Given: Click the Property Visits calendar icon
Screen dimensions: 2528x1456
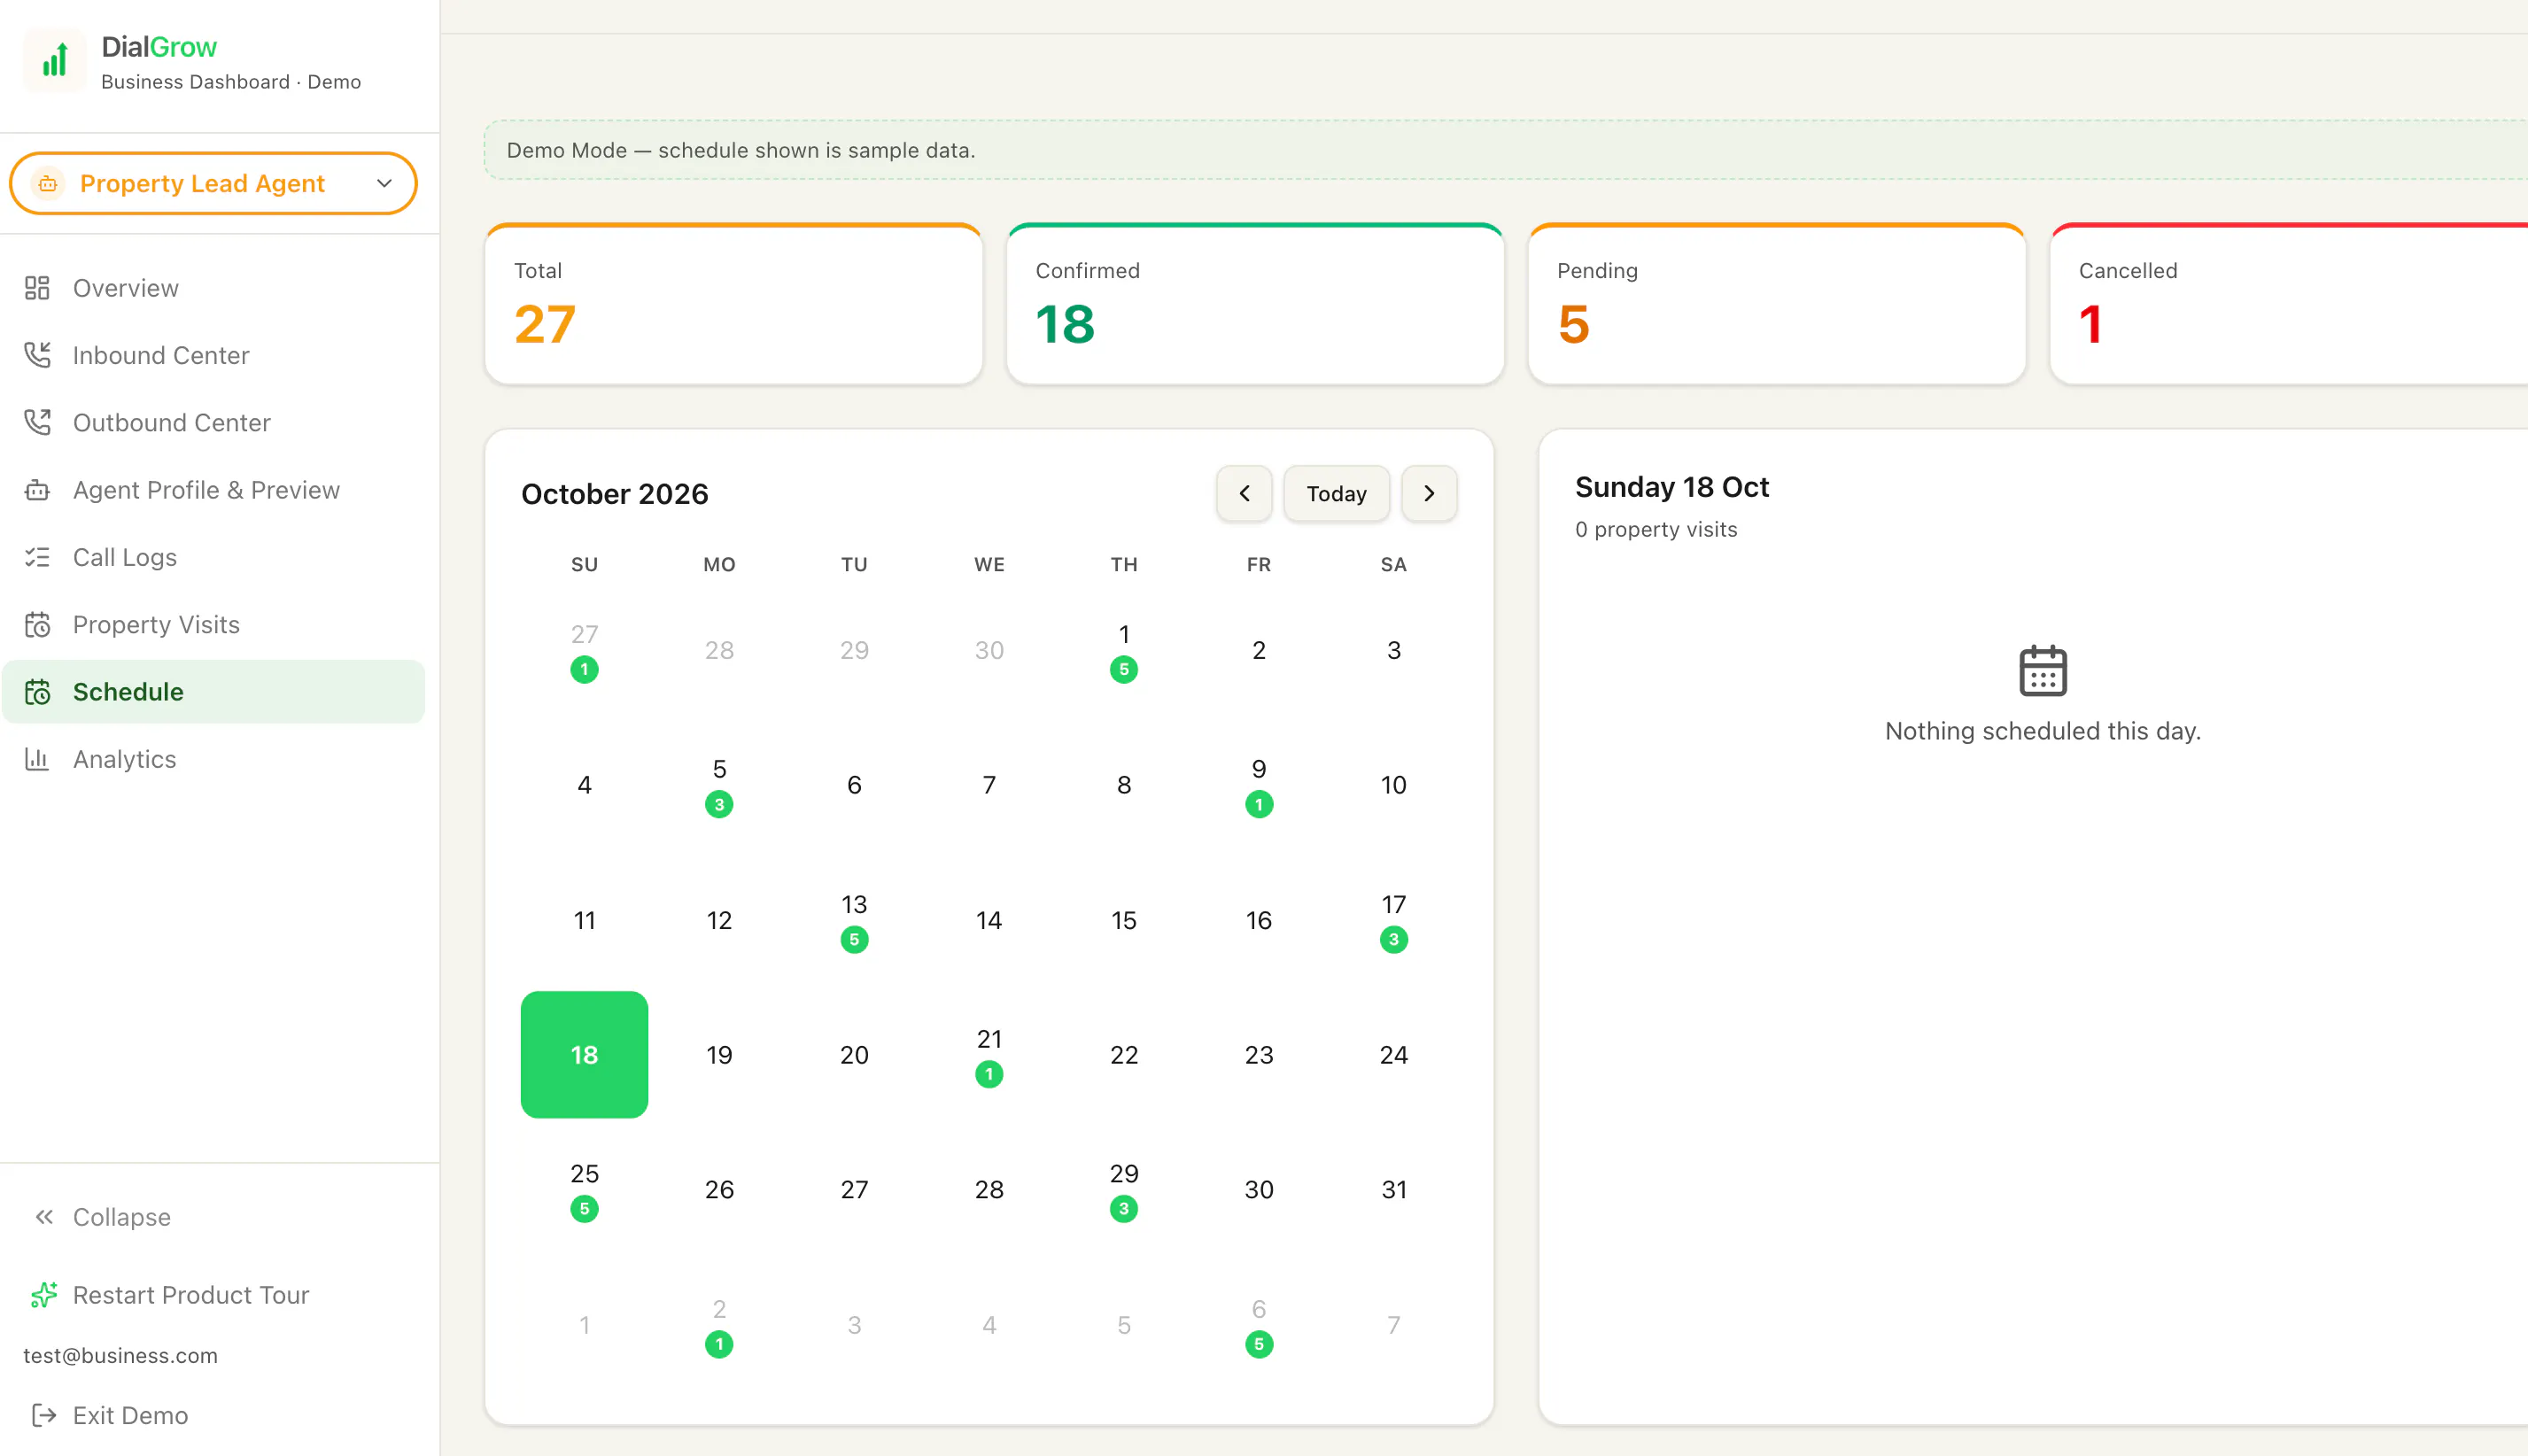Looking at the screenshot, I should click(x=37, y=624).
